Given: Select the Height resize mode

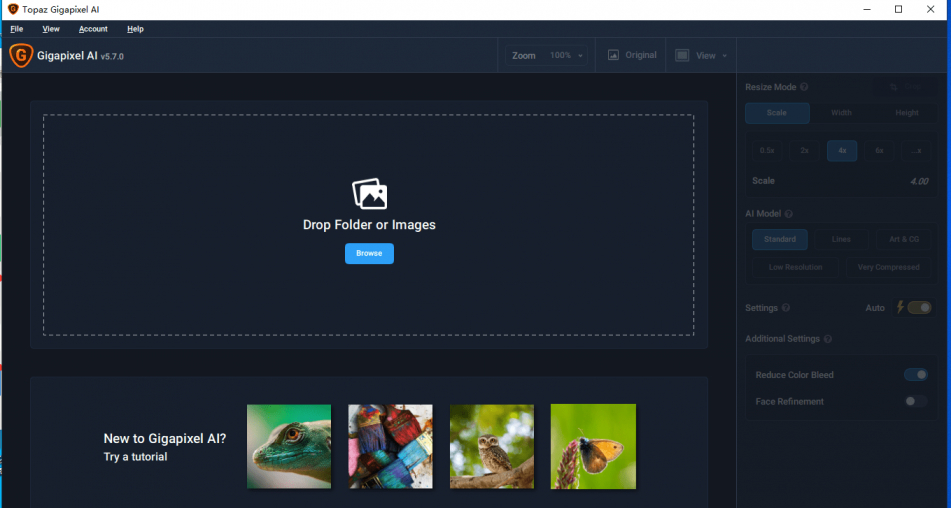Looking at the screenshot, I should tap(907, 113).
